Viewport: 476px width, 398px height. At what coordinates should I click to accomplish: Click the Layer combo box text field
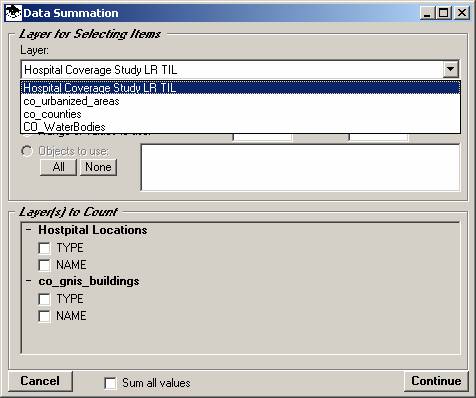click(232, 70)
